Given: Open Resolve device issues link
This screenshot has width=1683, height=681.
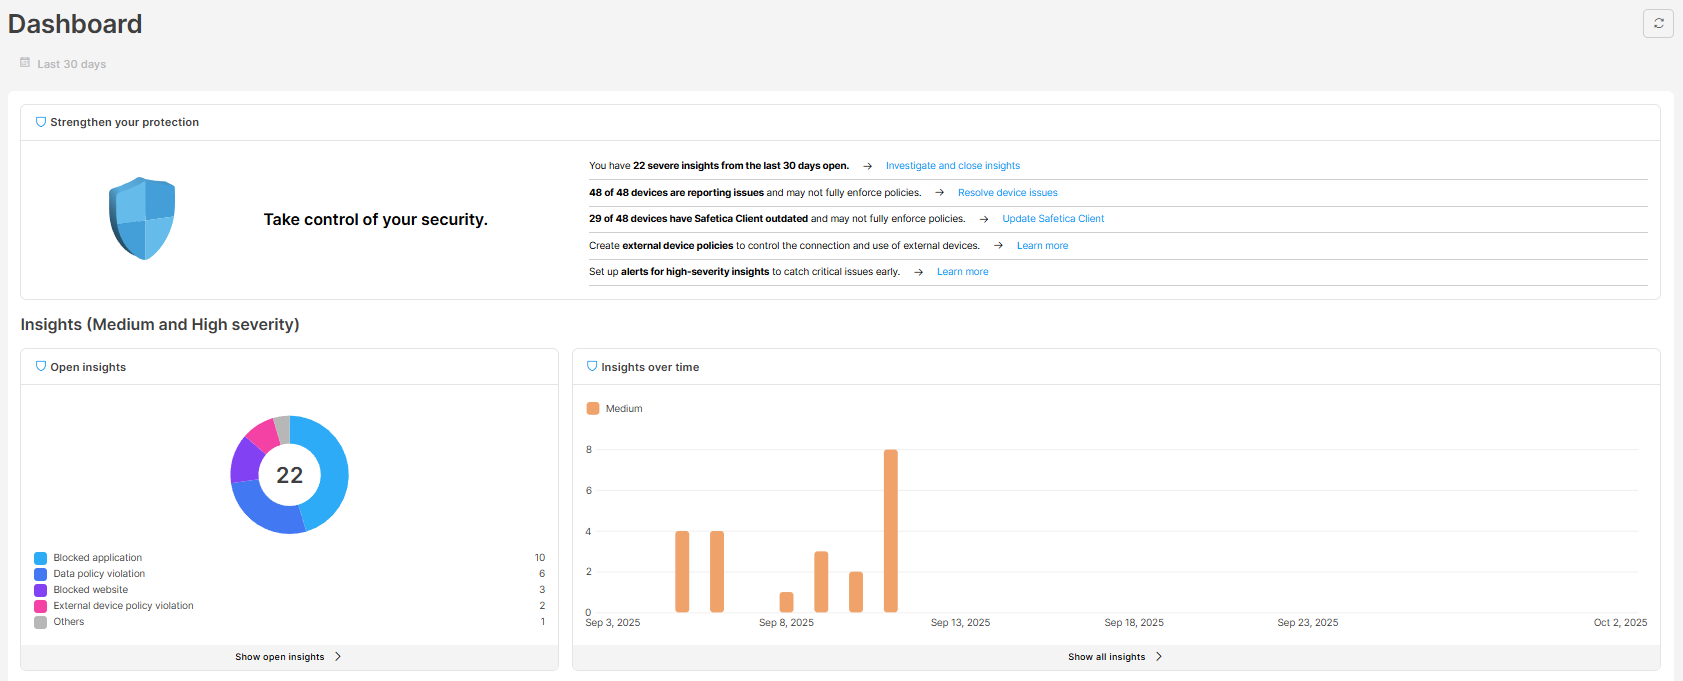Looking at the screenshot, I should [x=1007, y=193].
